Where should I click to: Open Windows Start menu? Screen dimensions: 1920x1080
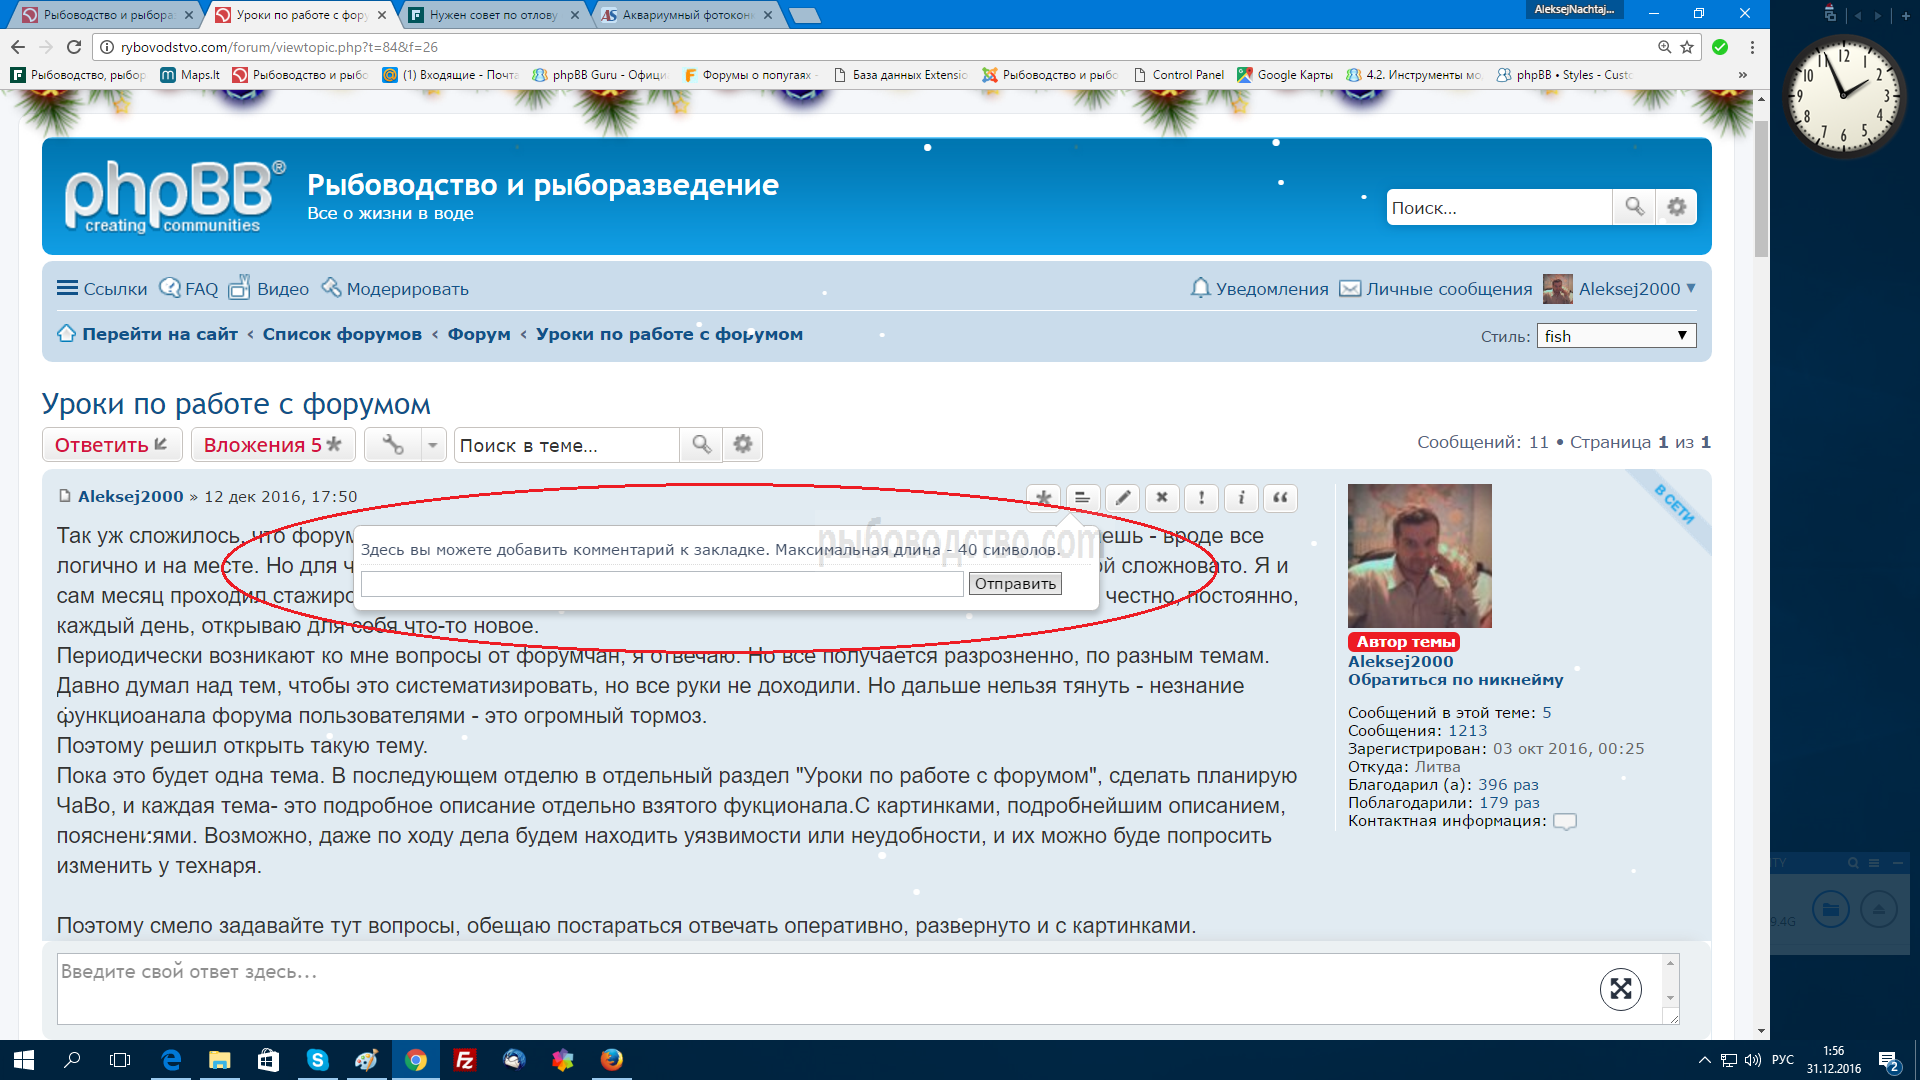pos(24,1060)
